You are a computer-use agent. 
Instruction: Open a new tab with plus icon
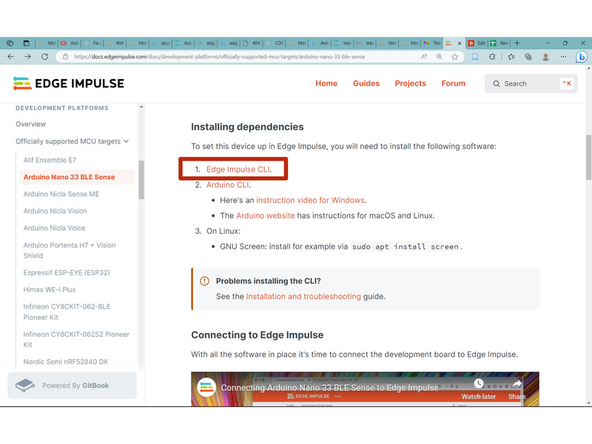pos(517,43)
